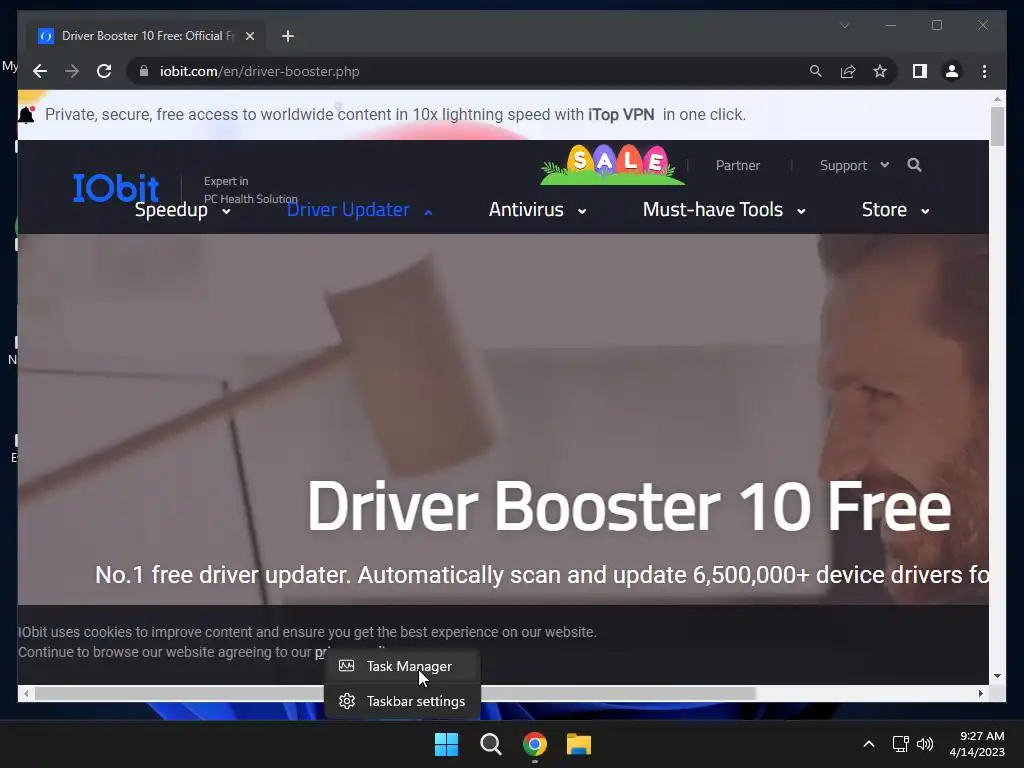Click the page scroll-down arrow
This screenshot has height=768, width=1024.
[x=997, y=676]
